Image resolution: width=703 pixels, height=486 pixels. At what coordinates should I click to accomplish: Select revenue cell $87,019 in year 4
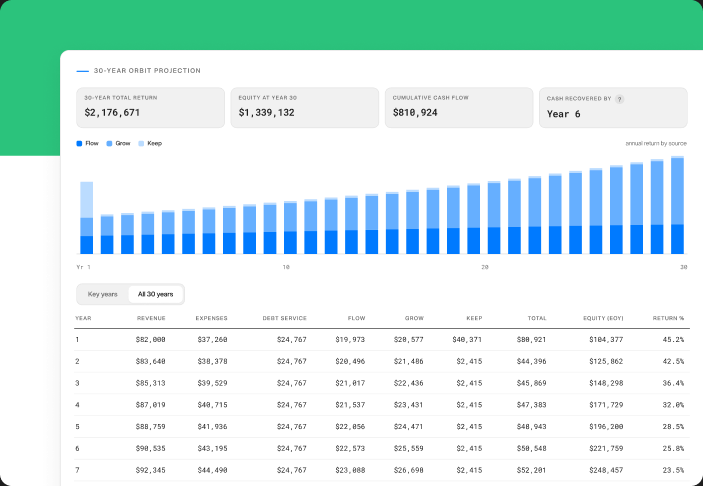click(x=151, y=405)
